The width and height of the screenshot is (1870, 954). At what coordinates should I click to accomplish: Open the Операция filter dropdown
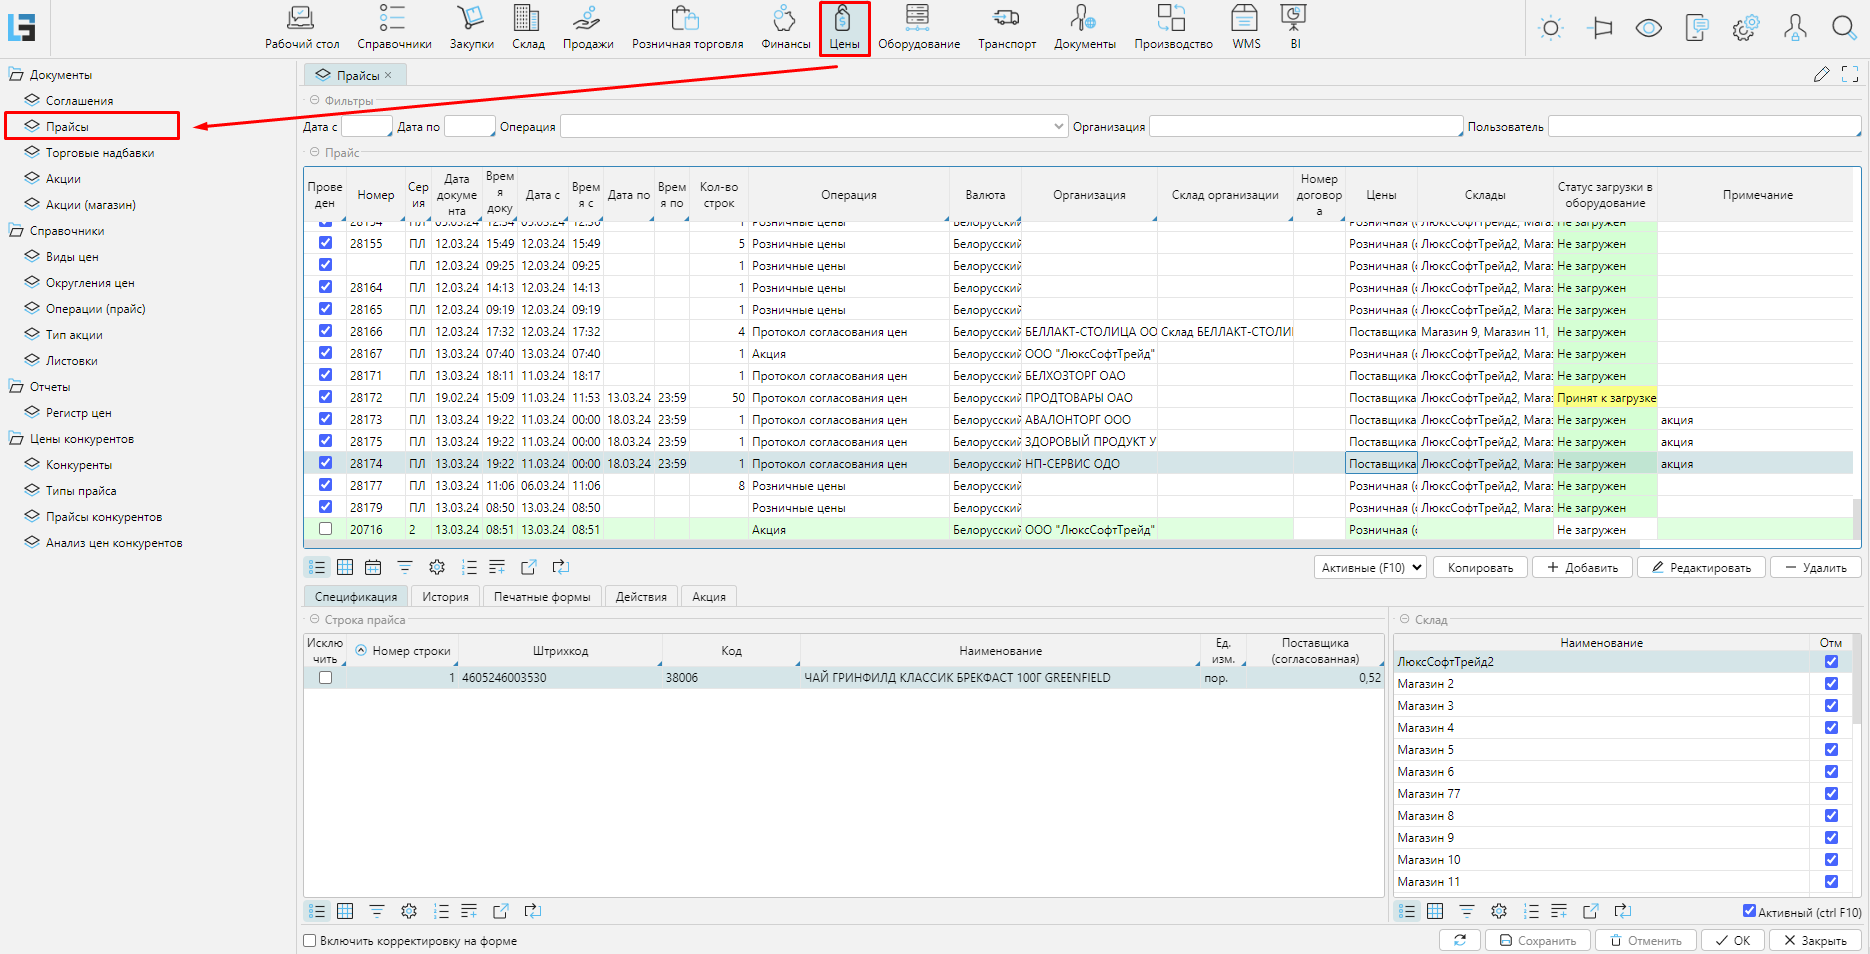[1059, 127]
